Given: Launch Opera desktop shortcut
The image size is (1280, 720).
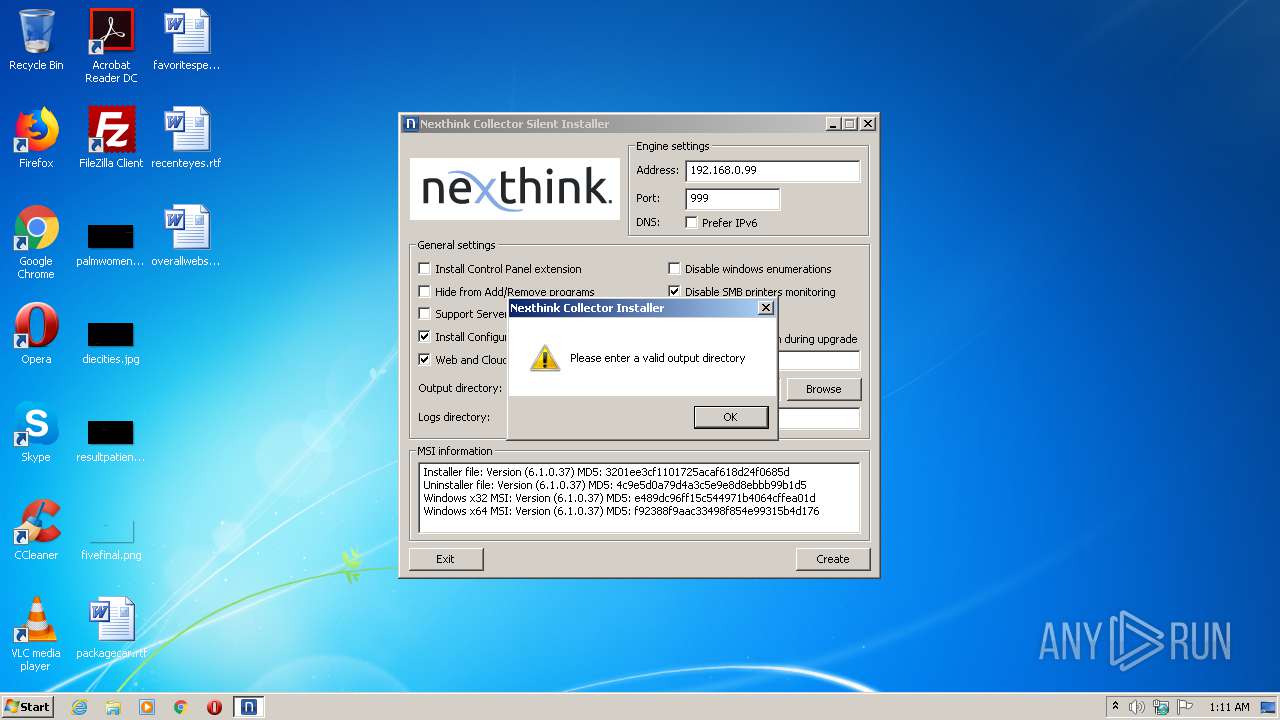Looking at the screenshot, I should coord(36,334).
